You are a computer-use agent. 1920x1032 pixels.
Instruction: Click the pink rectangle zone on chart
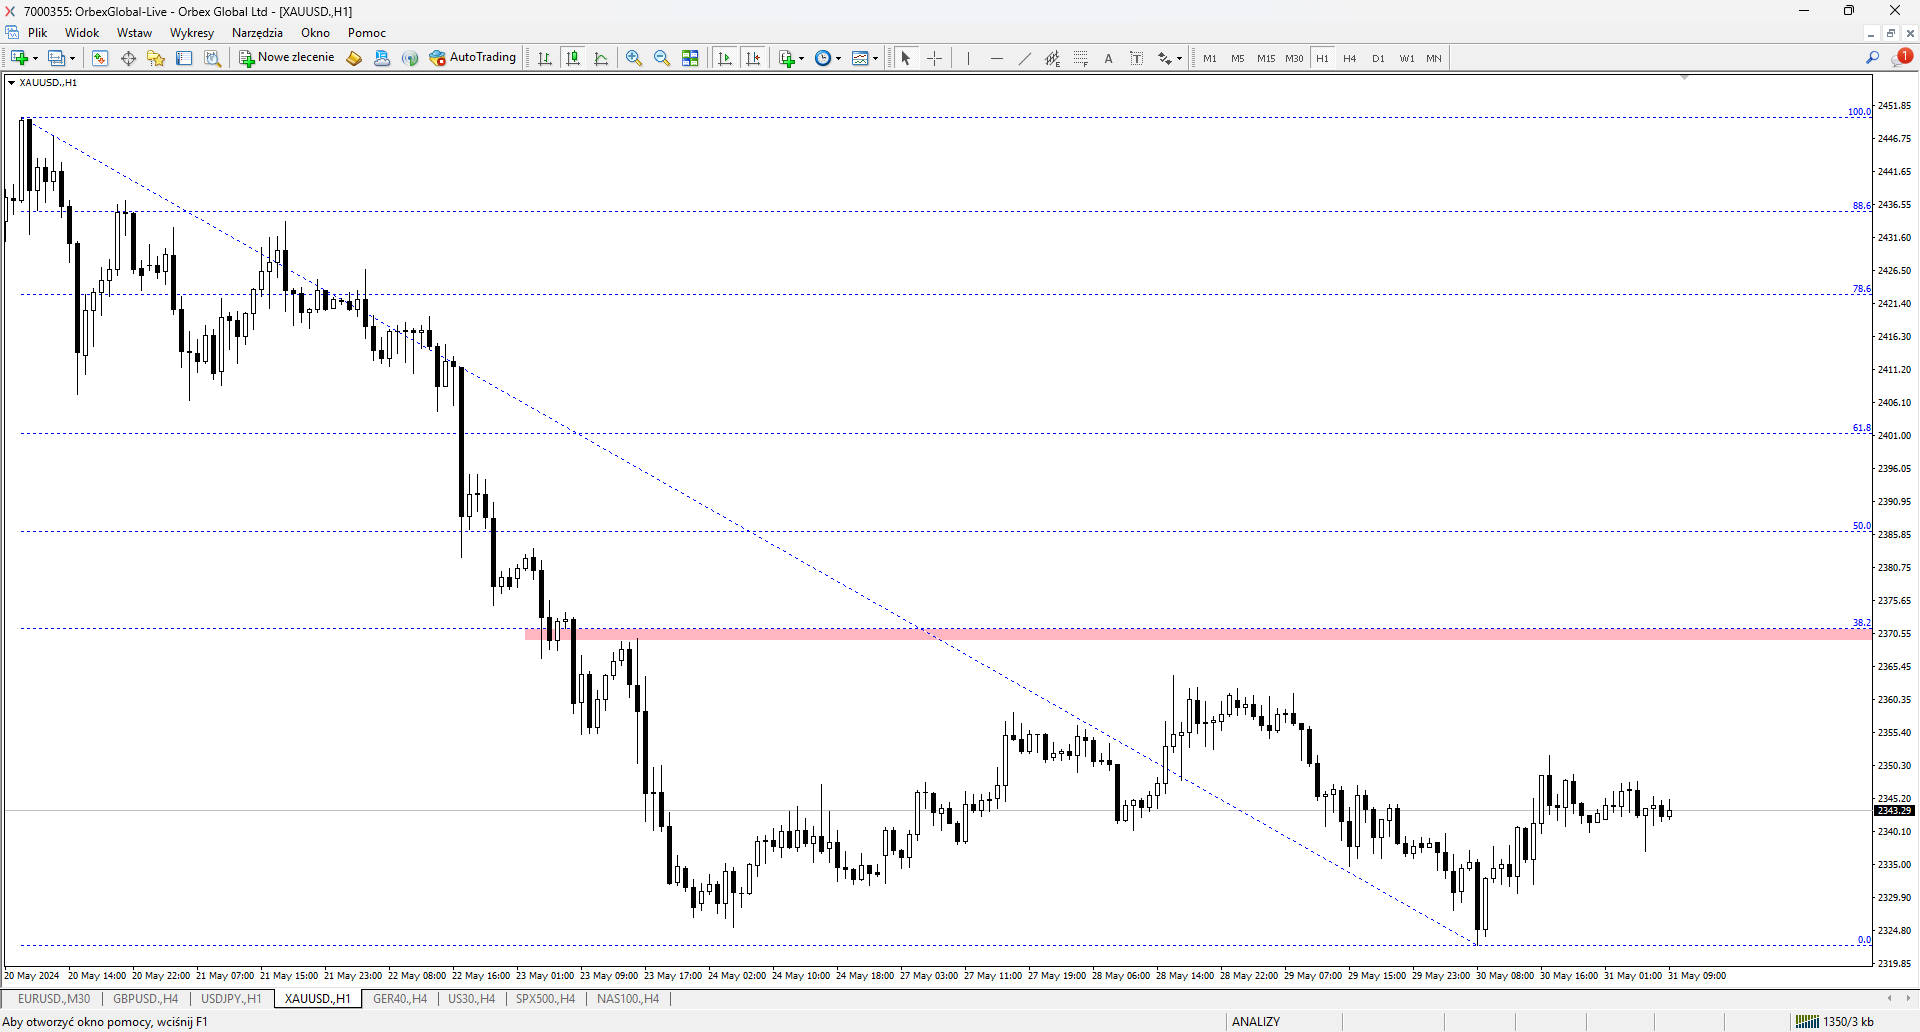tap(1198, 634)
